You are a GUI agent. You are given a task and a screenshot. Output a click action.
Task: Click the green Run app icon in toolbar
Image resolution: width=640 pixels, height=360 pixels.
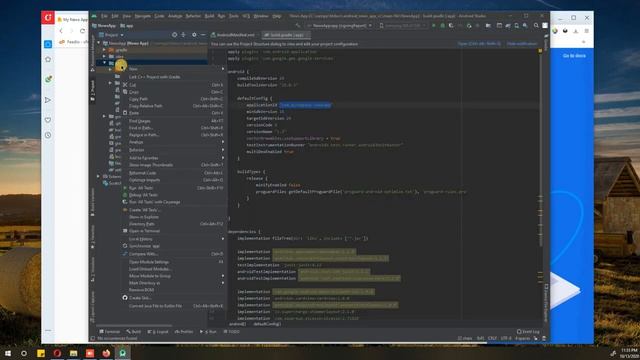(433, 26)
